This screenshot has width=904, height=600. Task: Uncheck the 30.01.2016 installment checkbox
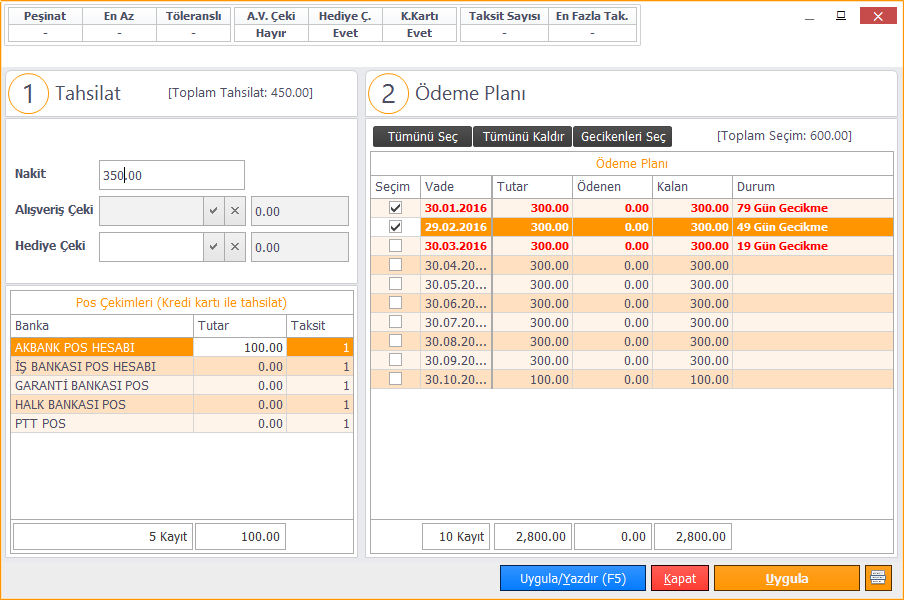tap(395, 208)
